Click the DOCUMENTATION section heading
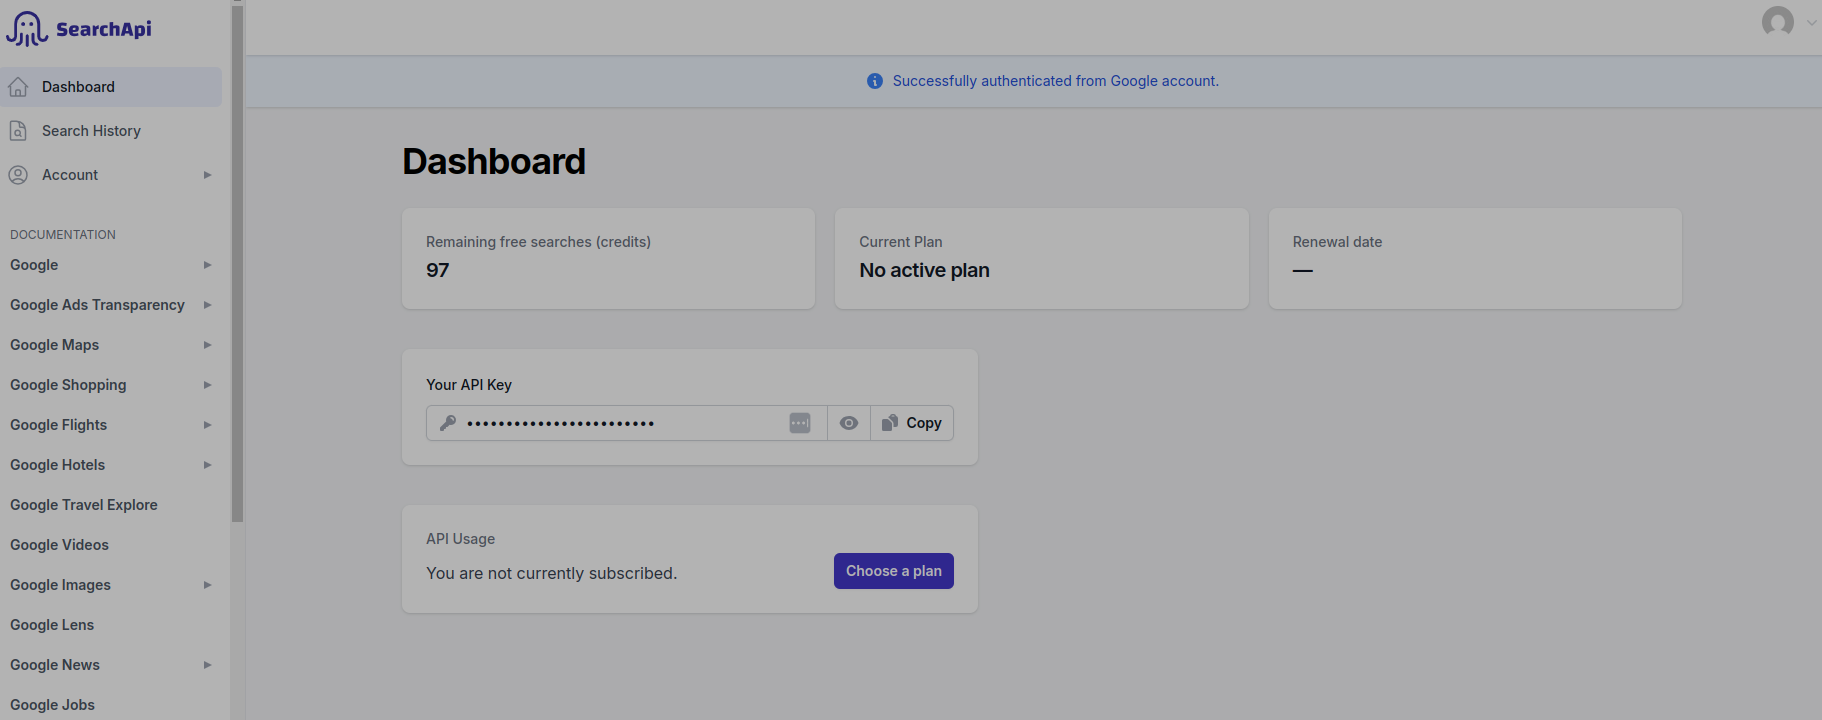This screenshot has width=1822, height=720. [x=63, y=235]
